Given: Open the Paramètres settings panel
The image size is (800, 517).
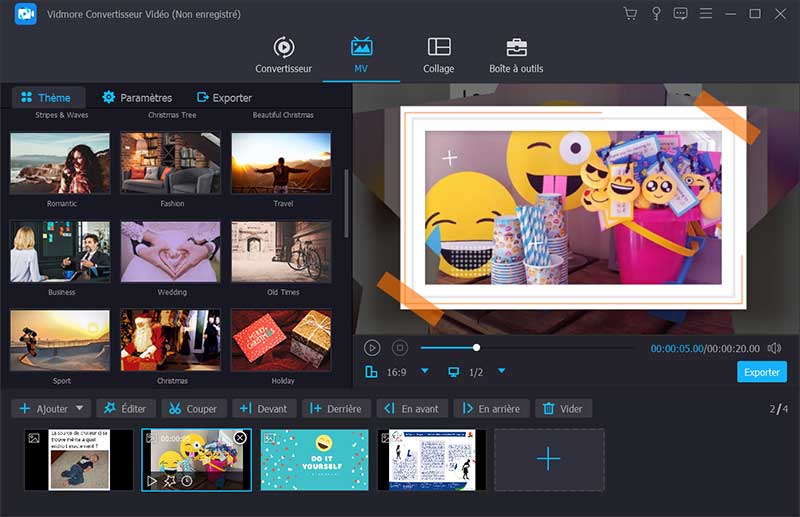Looking at the screenshot, I should click(137, 98).
